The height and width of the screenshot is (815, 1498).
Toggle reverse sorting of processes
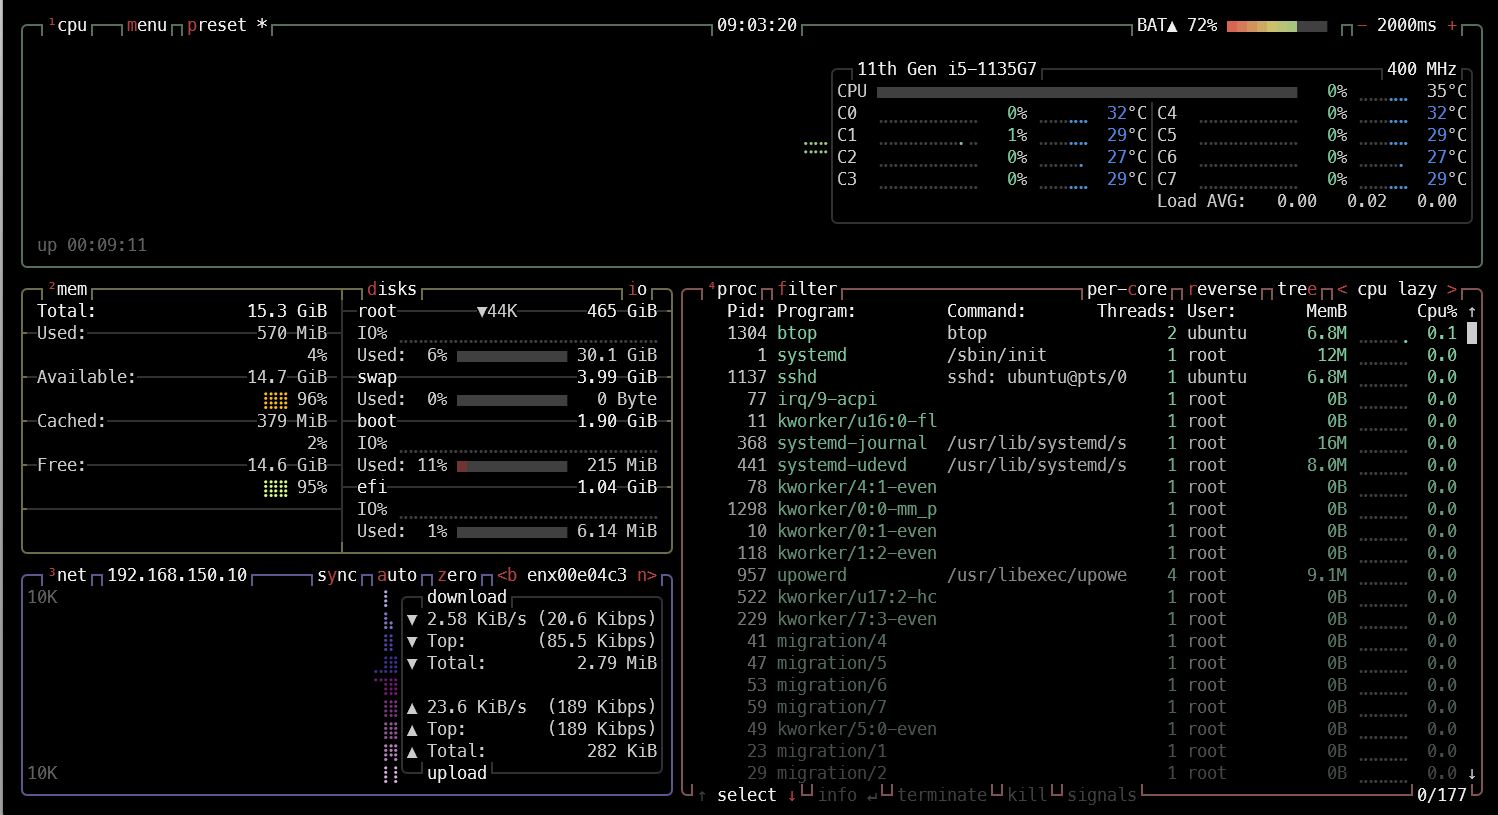point(1221,289)
